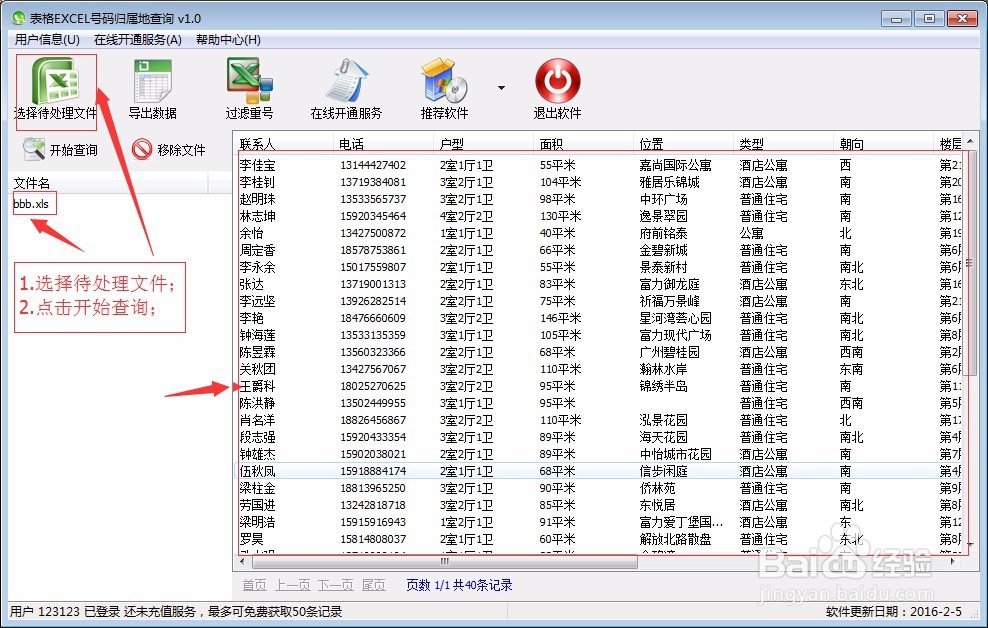Viewport: 988px width, 628px height.
Task: Select the row for 李桂钊
Action: click(598, 182)
